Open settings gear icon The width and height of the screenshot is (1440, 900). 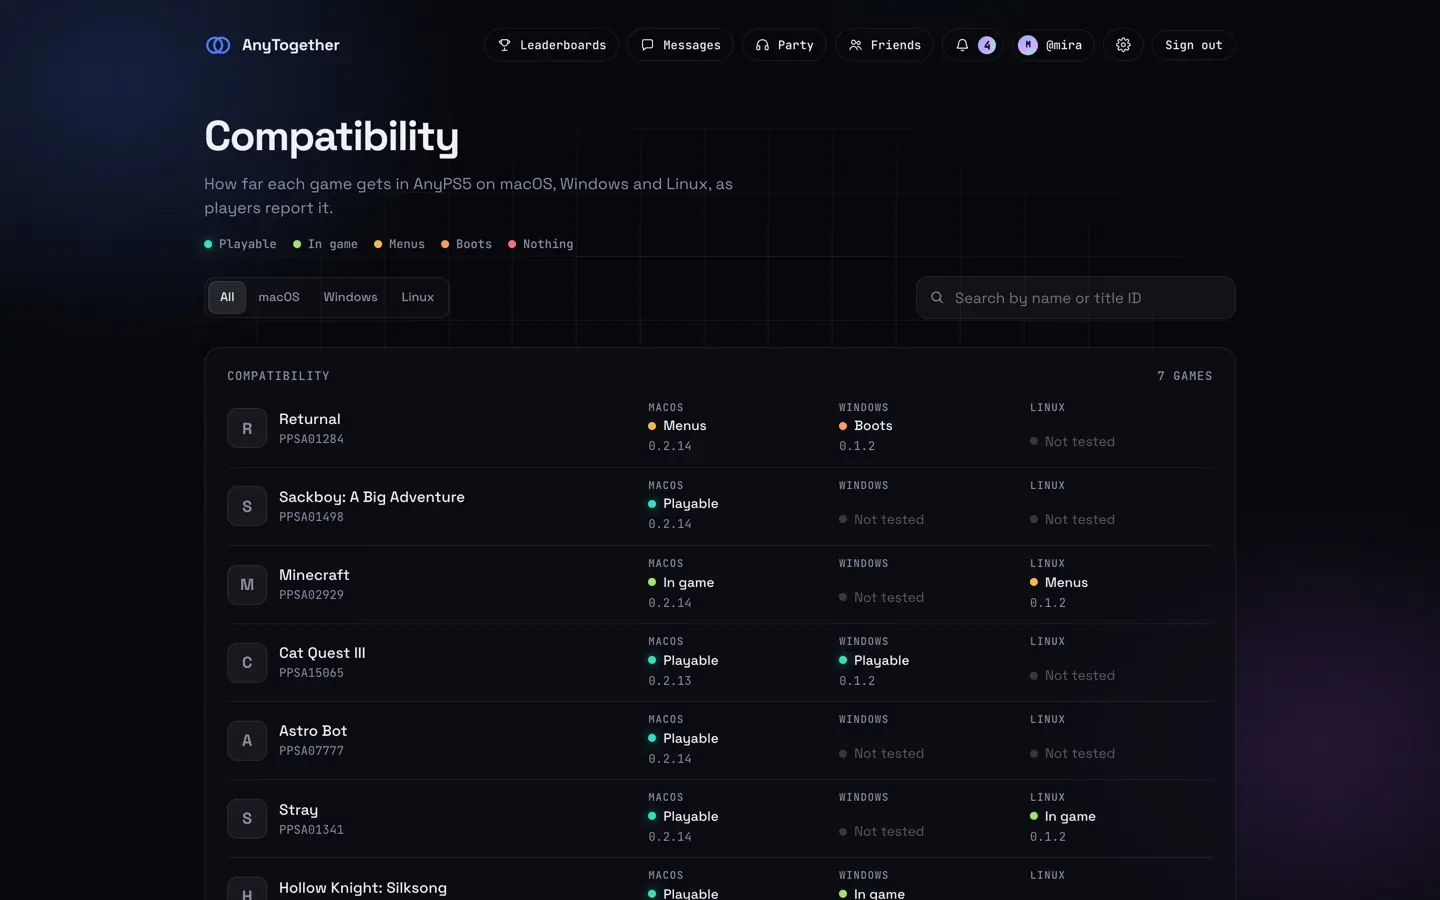(1123, 45)
